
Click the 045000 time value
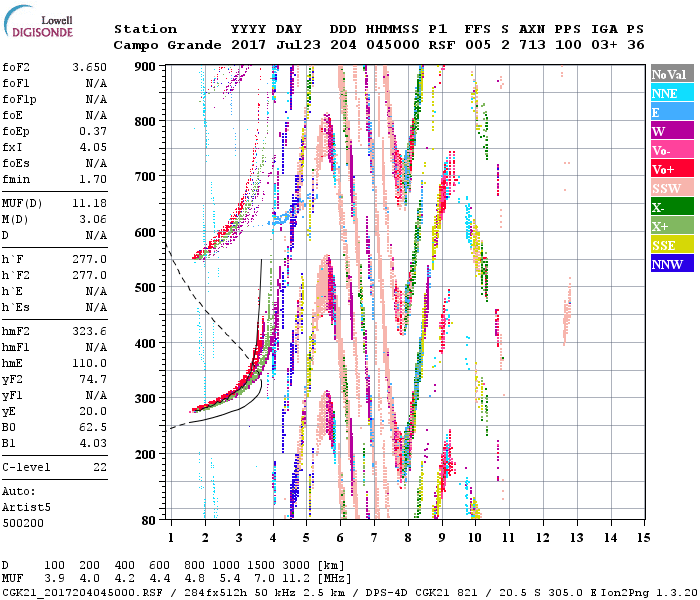(393, 45)
